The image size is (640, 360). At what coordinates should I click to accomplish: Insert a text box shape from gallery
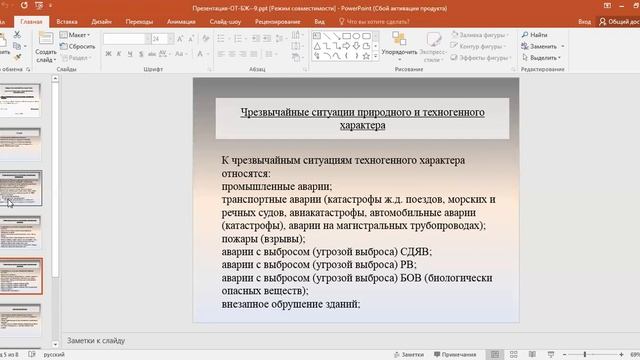(317, 36)
